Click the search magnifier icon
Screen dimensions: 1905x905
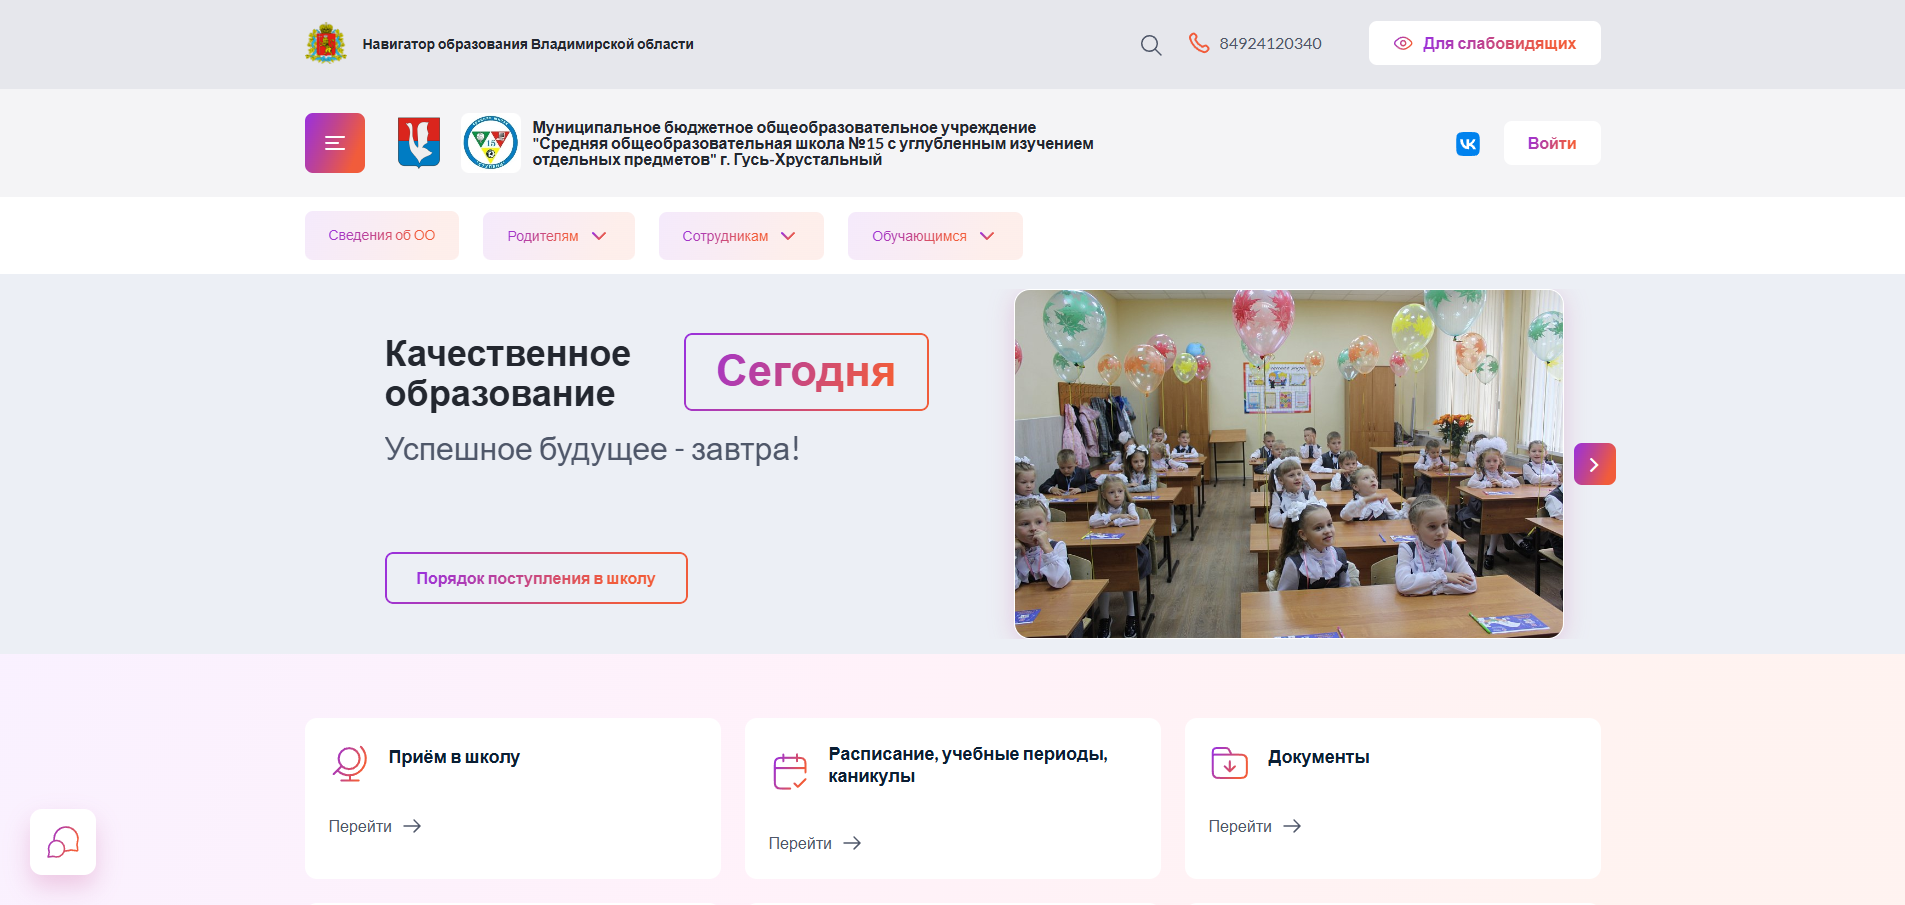coord(1150,45)
